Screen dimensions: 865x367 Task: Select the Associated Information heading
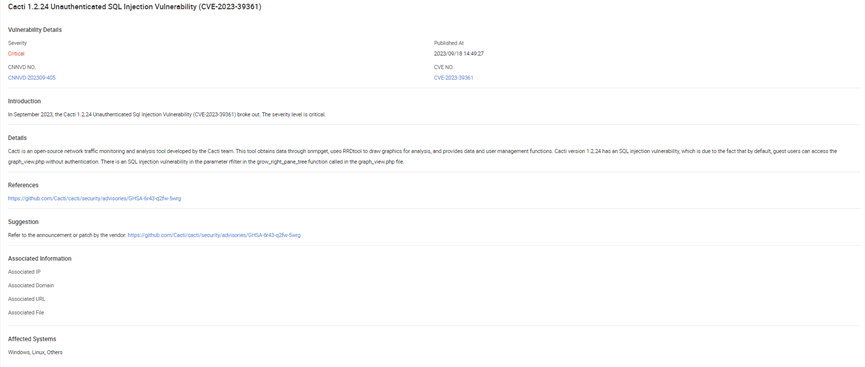[x=40, y=259]
